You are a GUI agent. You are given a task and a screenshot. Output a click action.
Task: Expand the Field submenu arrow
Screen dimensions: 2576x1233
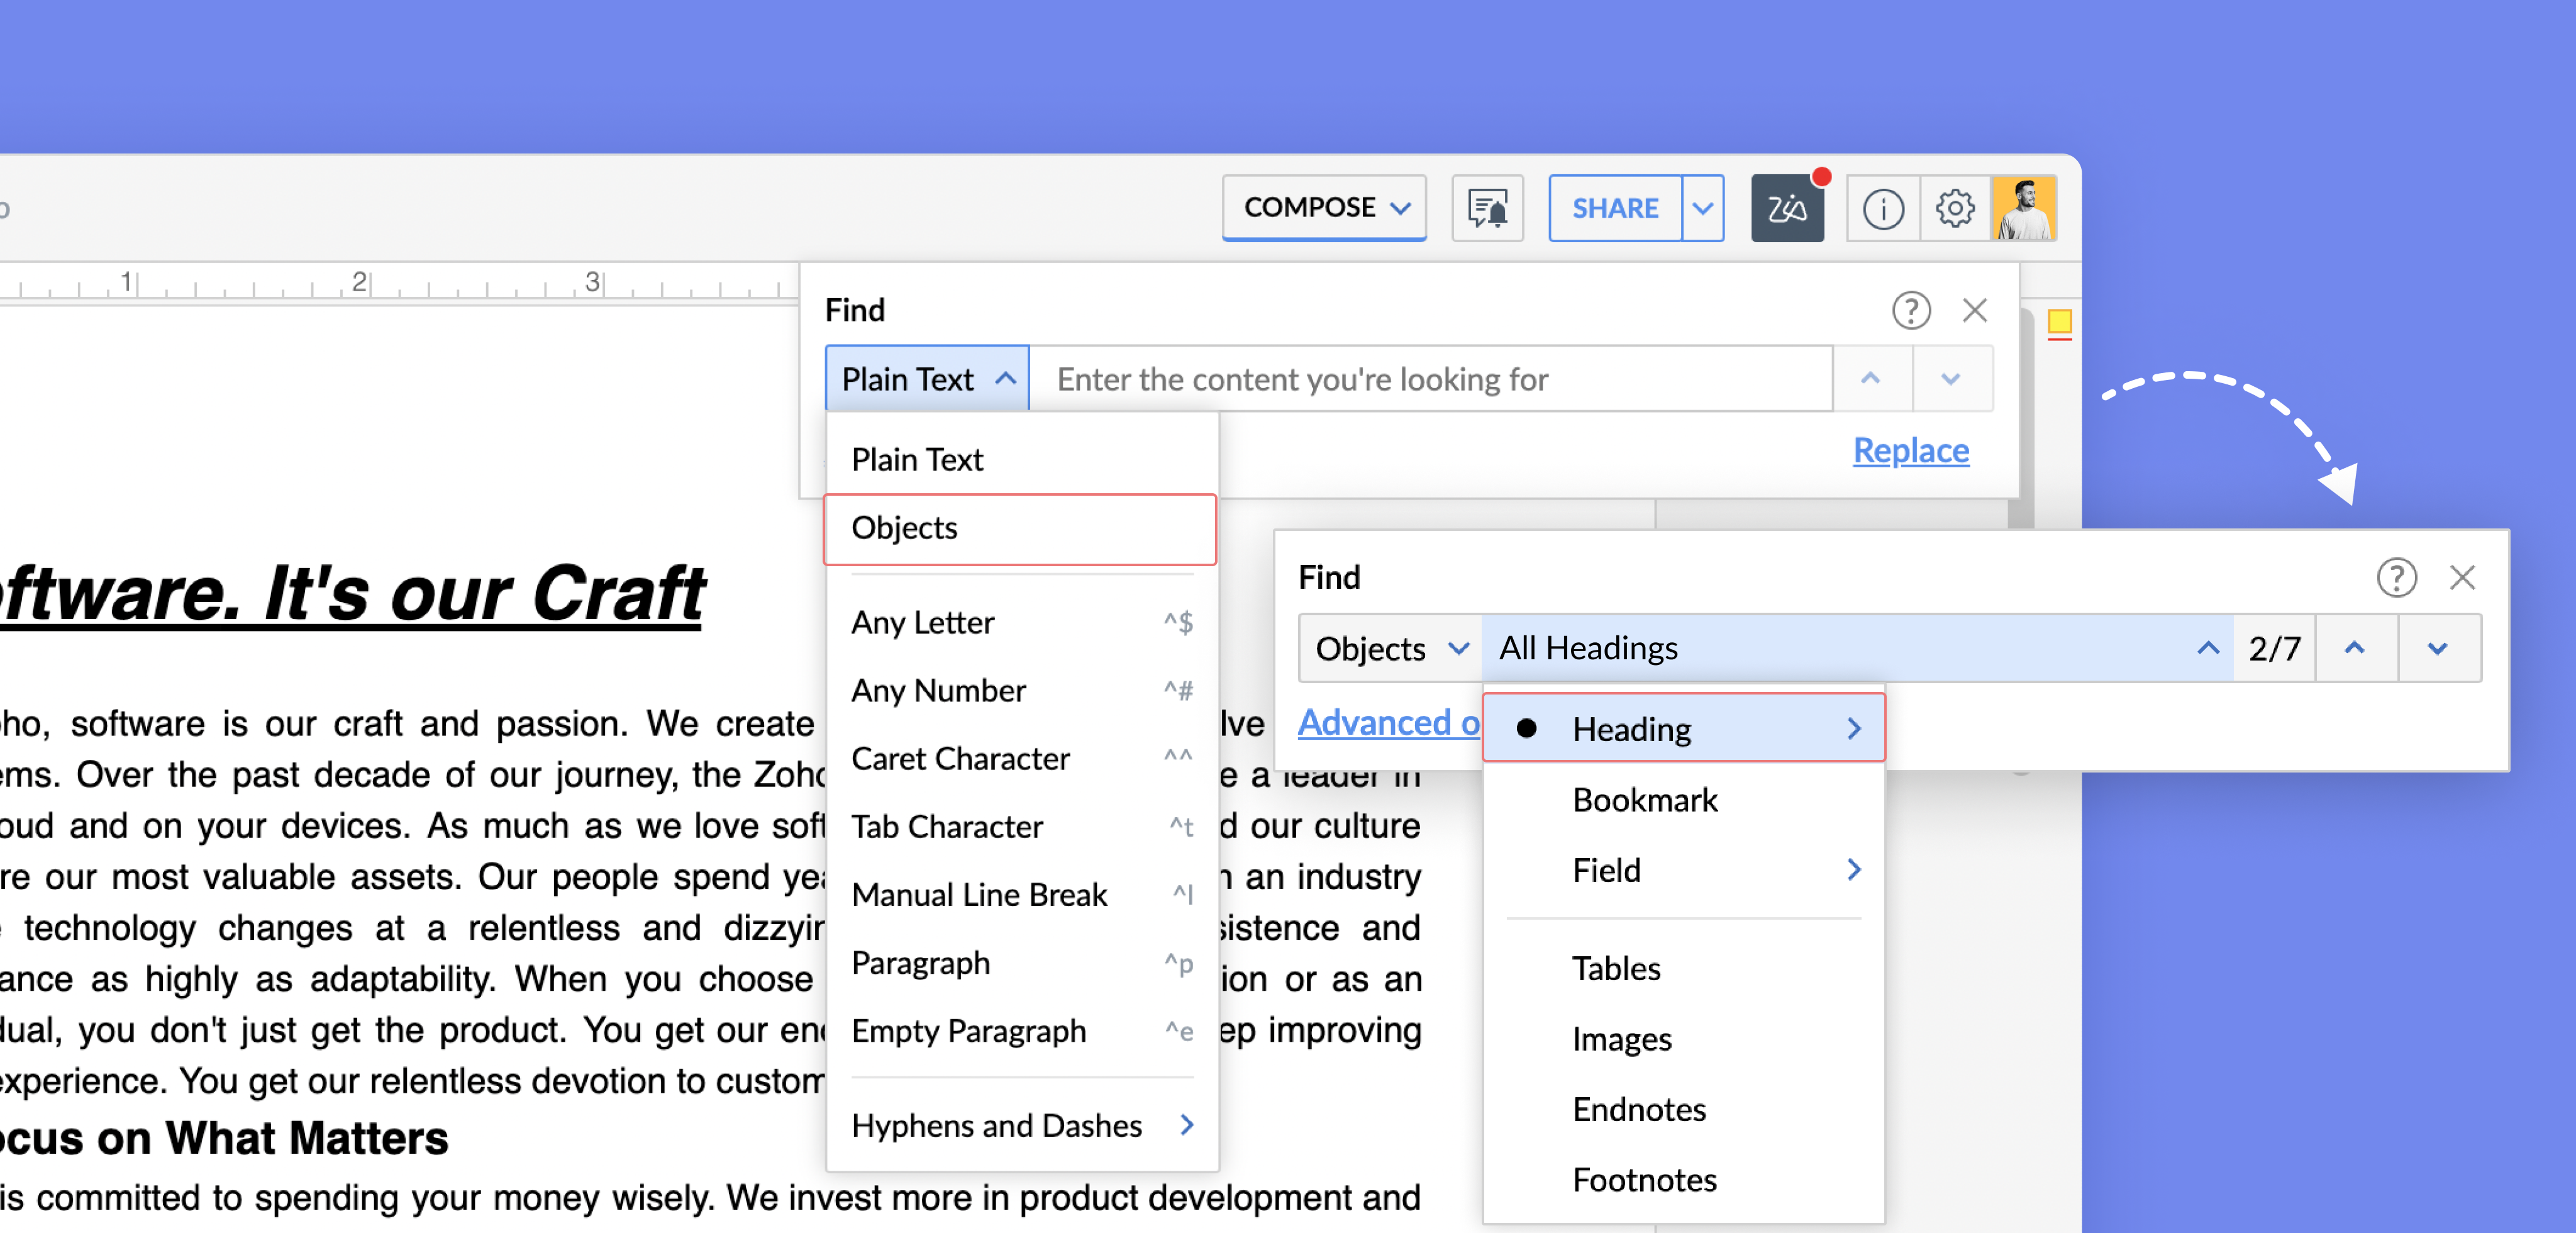pyautogui.click(x=1854, y=869)
